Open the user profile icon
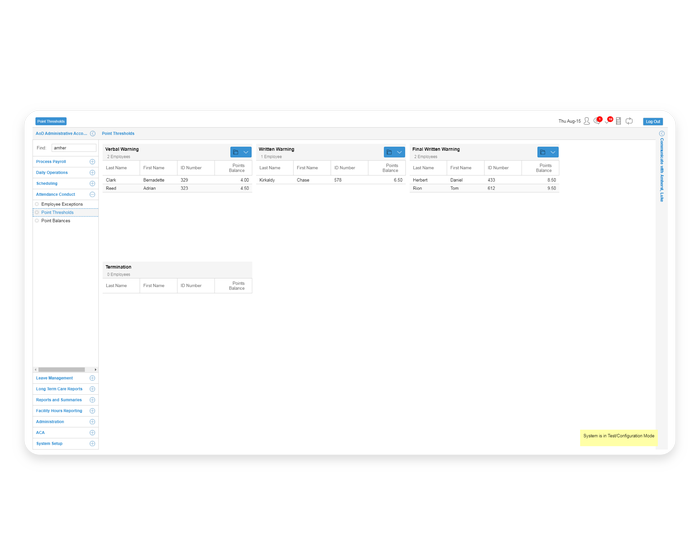This screenshot has width=700, height=560. [587, 121]
